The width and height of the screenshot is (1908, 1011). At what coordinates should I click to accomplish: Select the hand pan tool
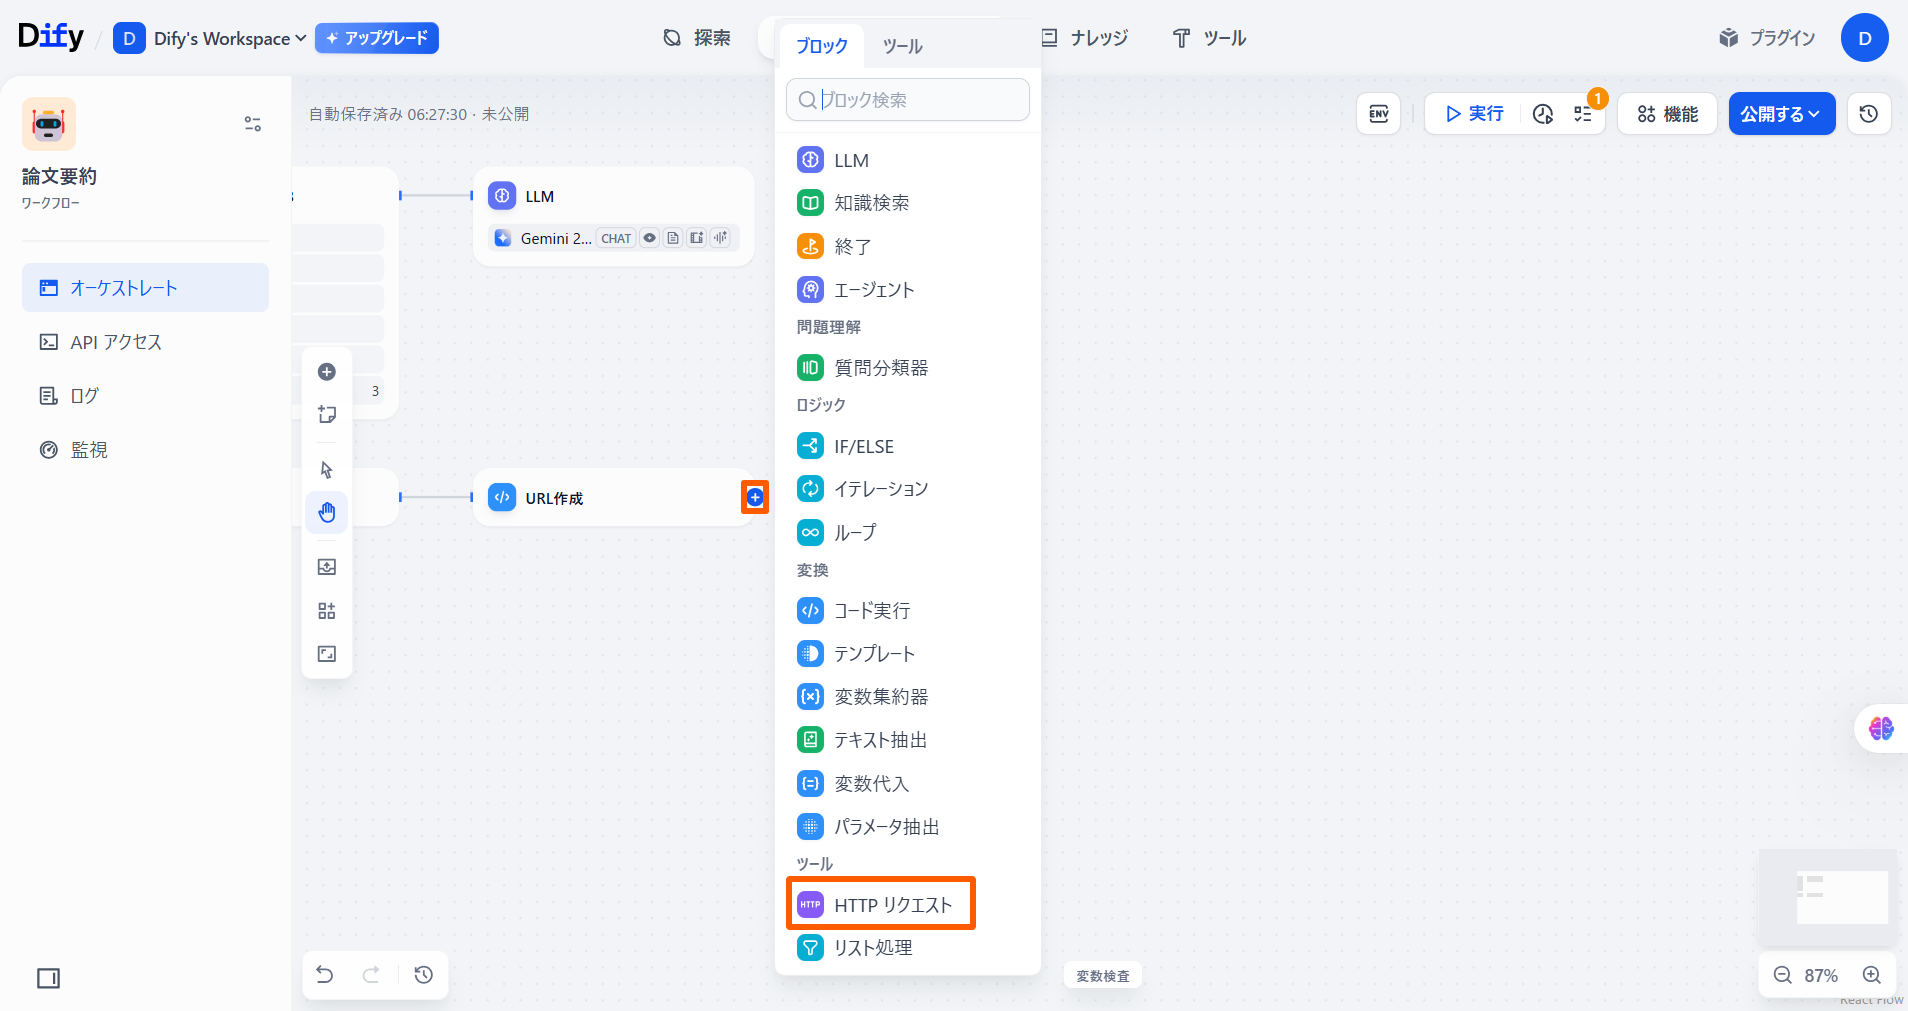click(327, 513)
